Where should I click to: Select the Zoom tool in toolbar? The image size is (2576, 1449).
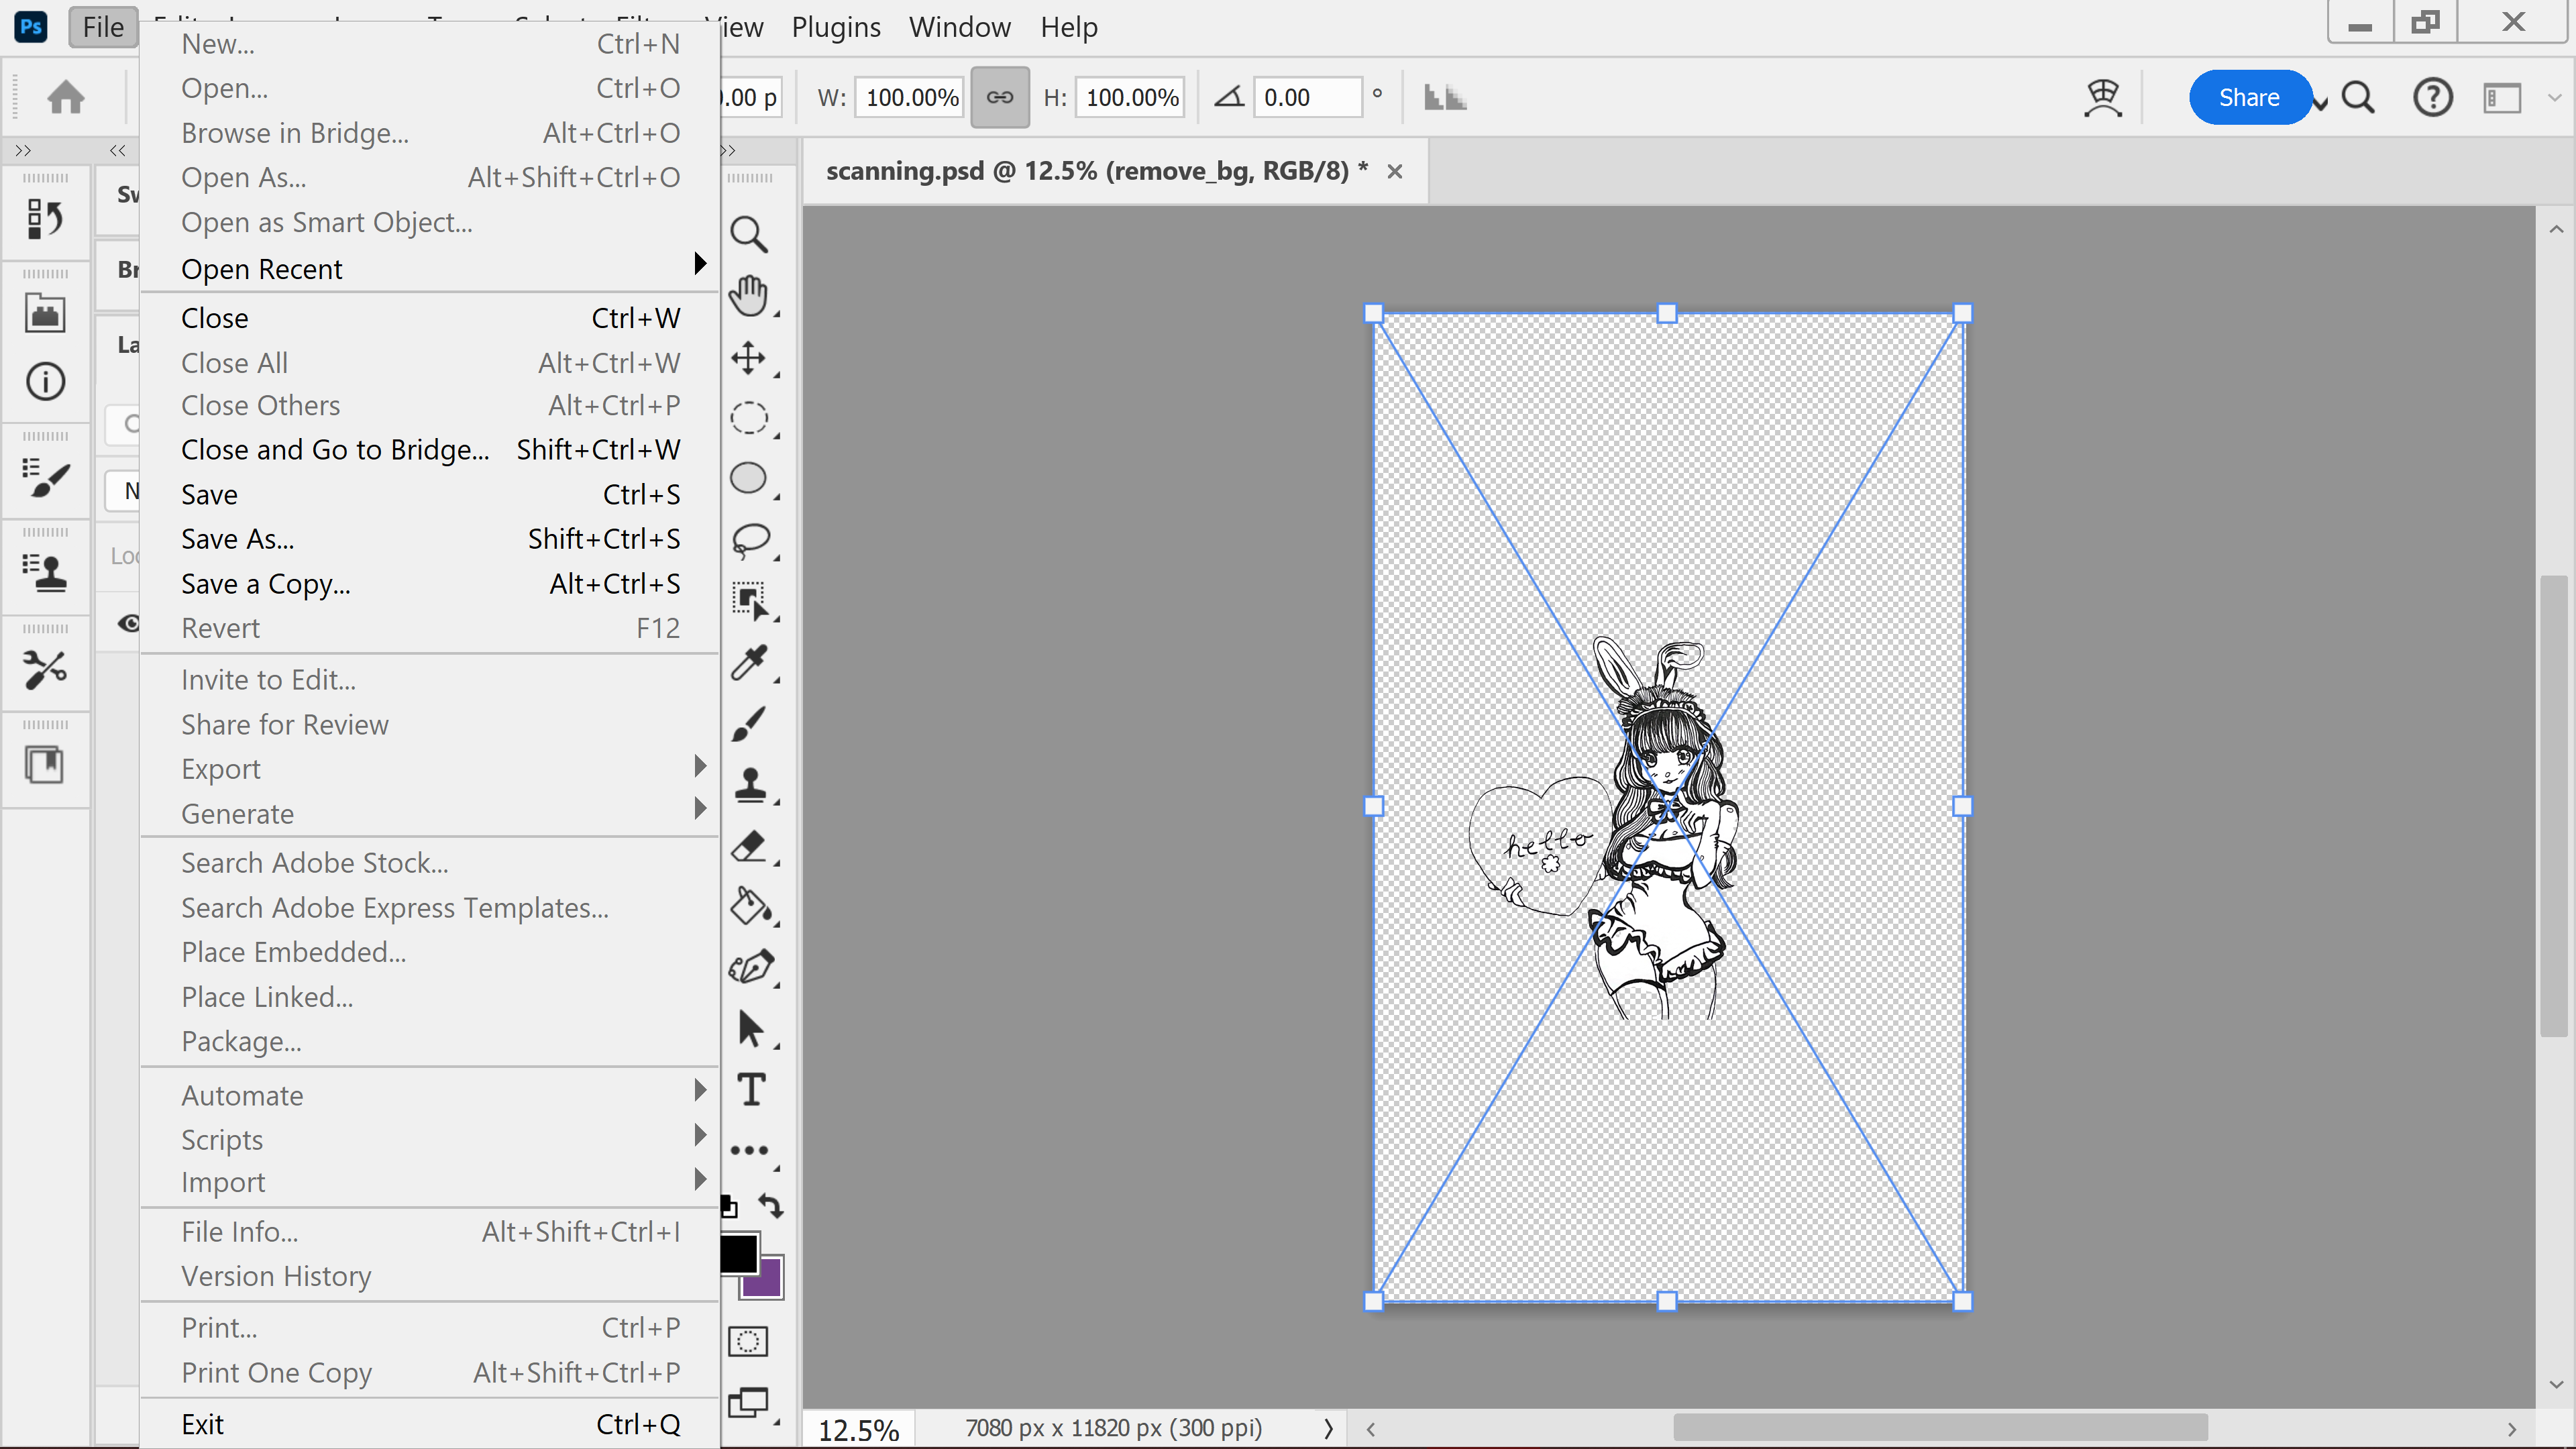coord(748,235)
